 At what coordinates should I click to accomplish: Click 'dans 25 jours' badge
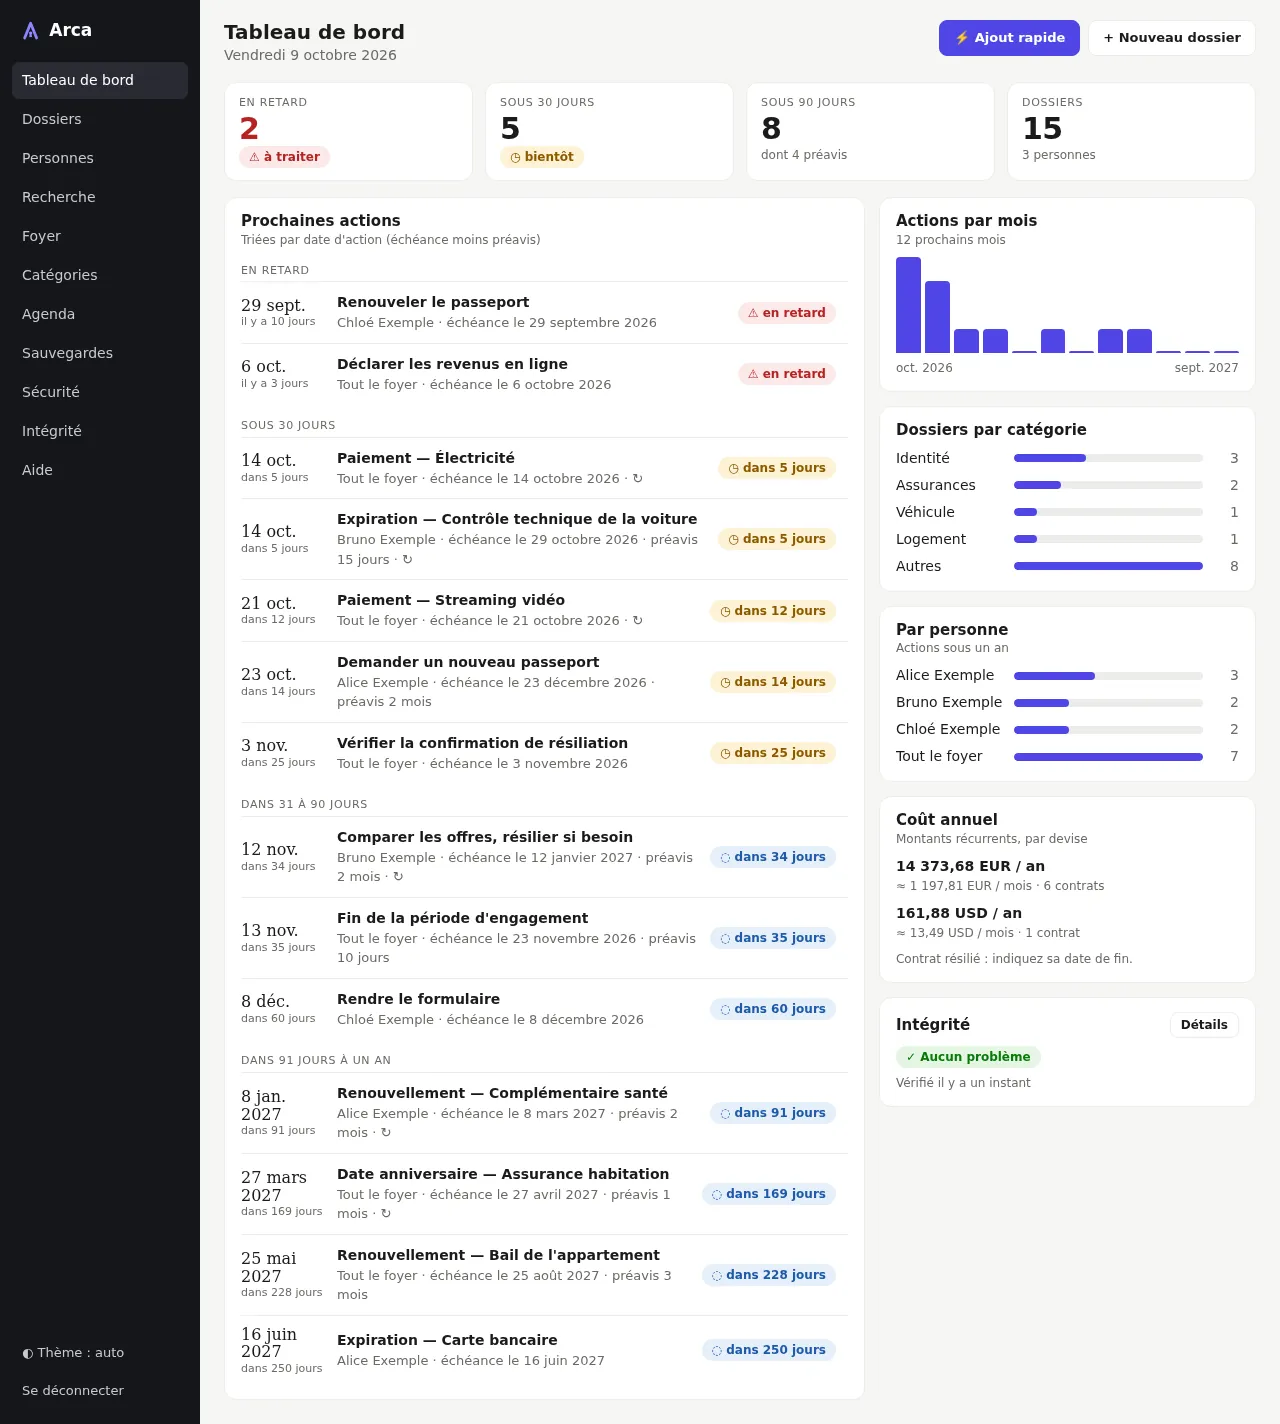(x=773, y=753)
